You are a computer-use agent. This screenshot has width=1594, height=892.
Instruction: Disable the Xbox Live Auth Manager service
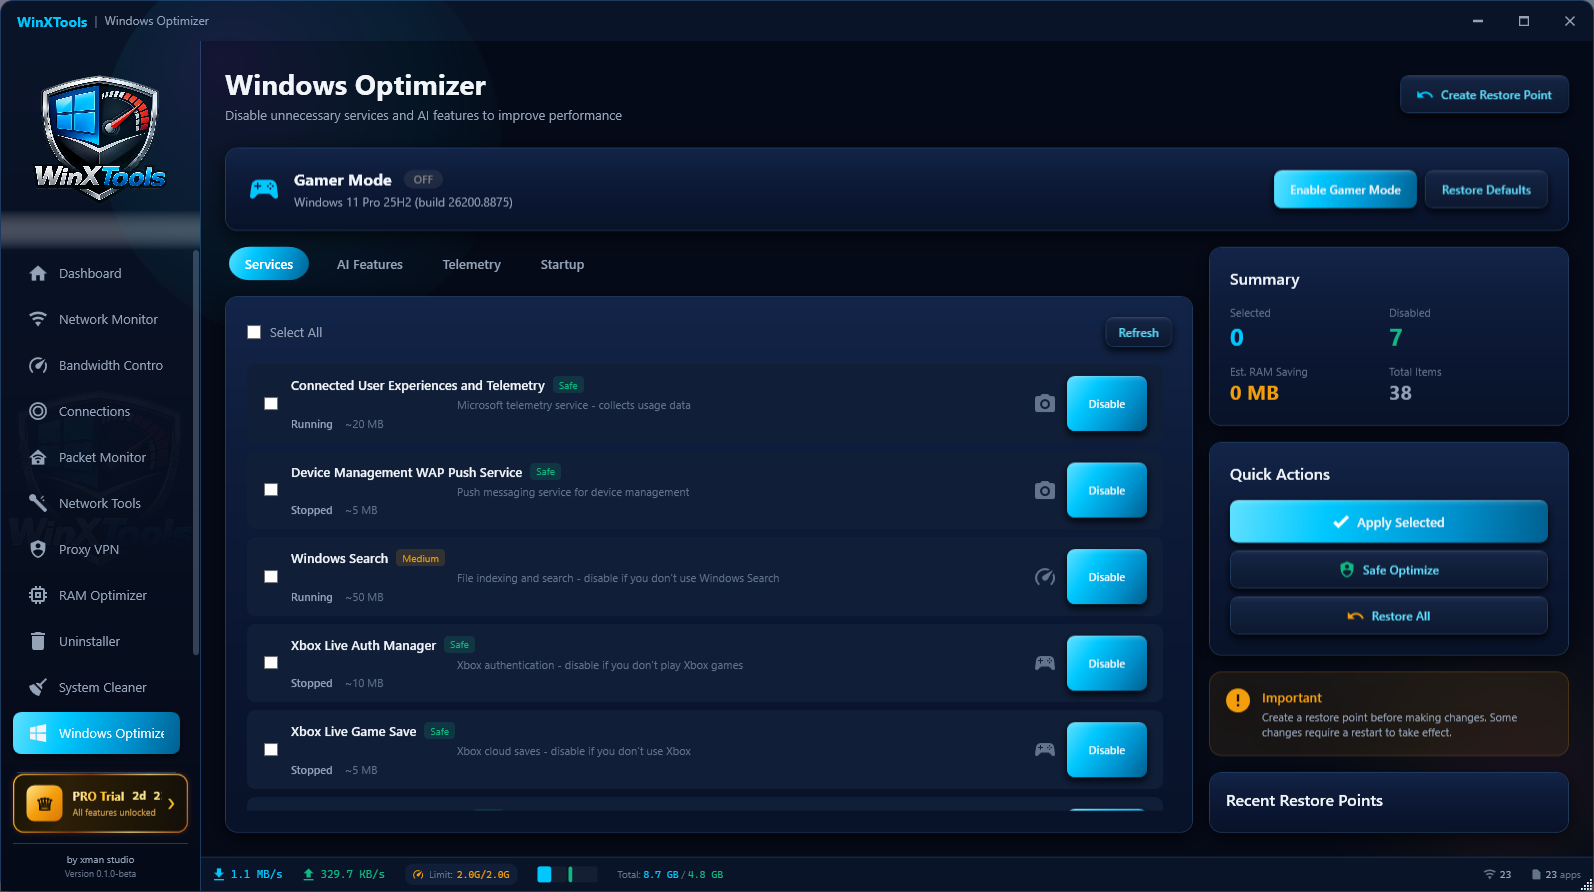click(x=1106, y=663)
